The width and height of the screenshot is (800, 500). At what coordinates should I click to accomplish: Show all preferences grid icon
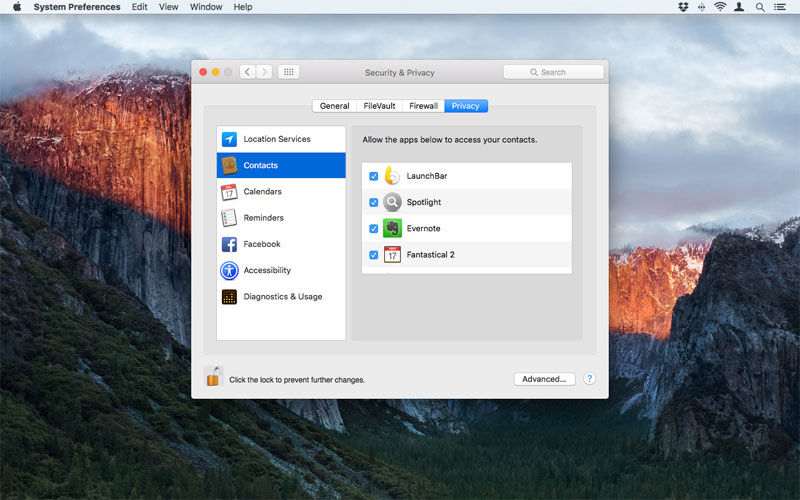(x=288, y=72)
